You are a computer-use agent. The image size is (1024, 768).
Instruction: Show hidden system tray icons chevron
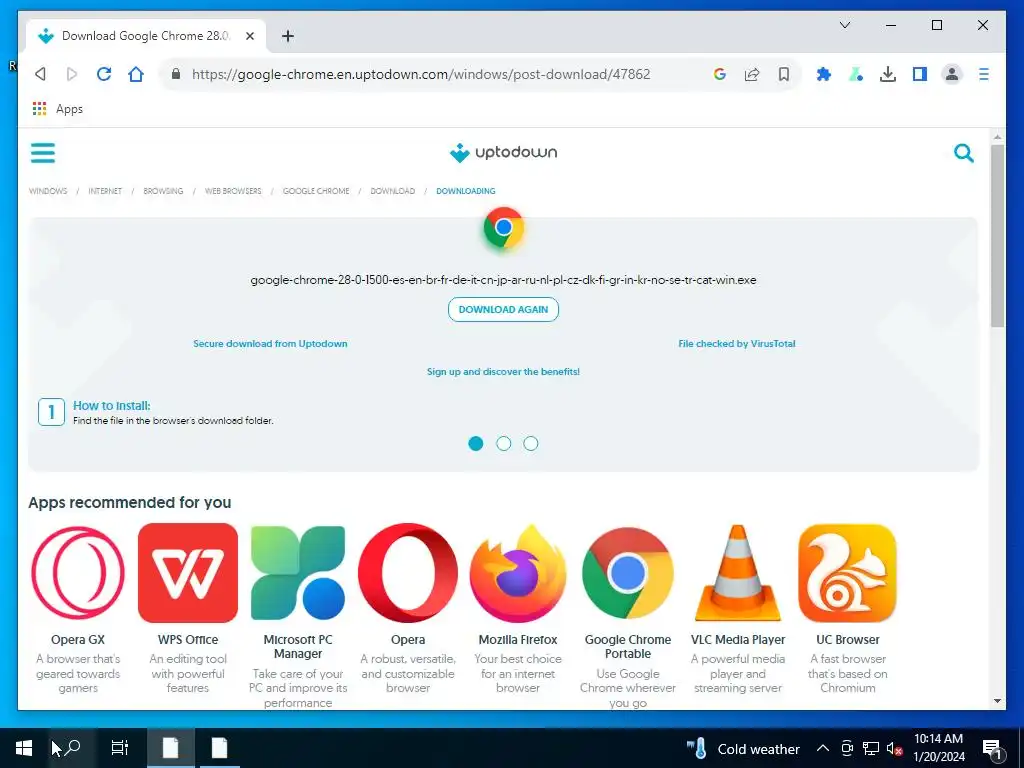pos(823,748)
